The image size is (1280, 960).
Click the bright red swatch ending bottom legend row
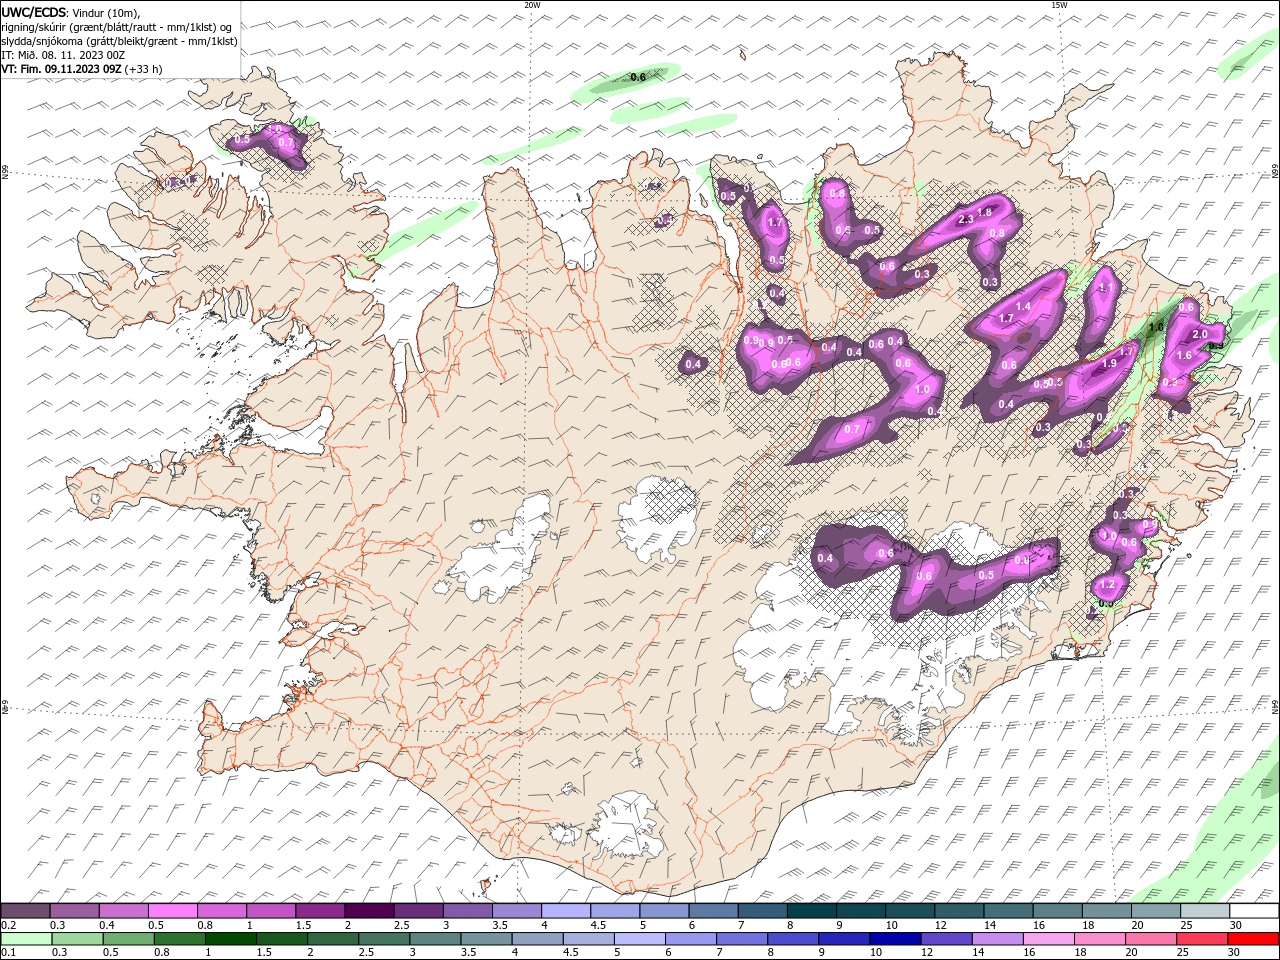[1254, 939]
